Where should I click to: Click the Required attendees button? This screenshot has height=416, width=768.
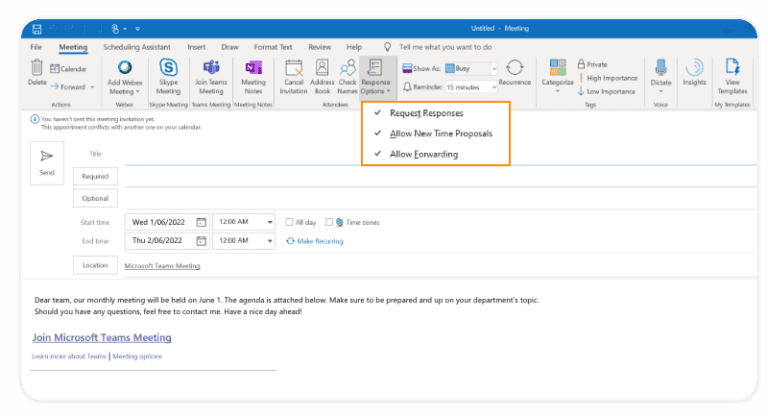(95, 176)
